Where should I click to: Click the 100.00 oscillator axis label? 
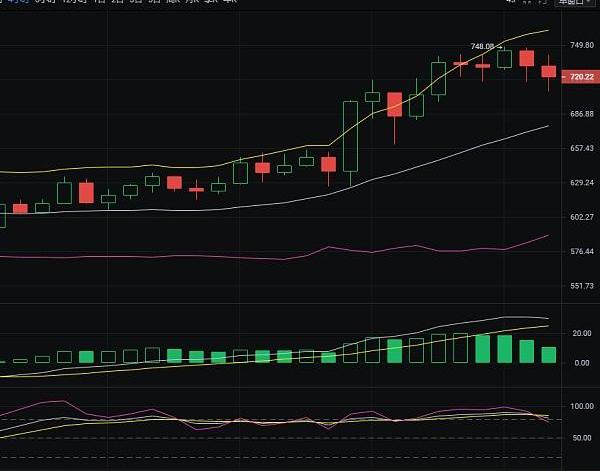click(x=581, y=407)
